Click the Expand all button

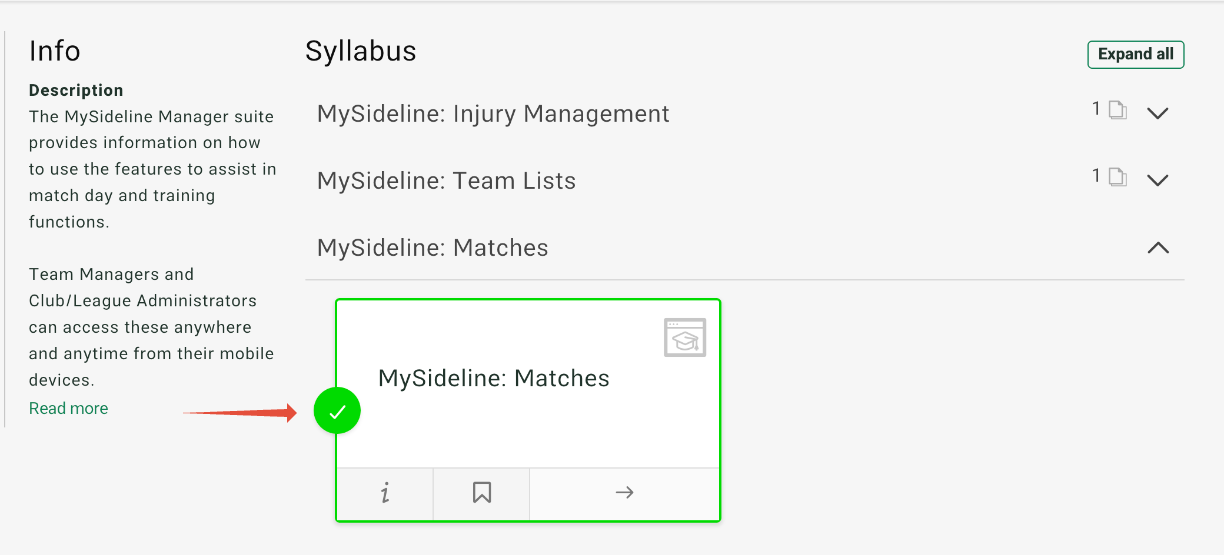pyautogui.click(x=1136, y=54)
